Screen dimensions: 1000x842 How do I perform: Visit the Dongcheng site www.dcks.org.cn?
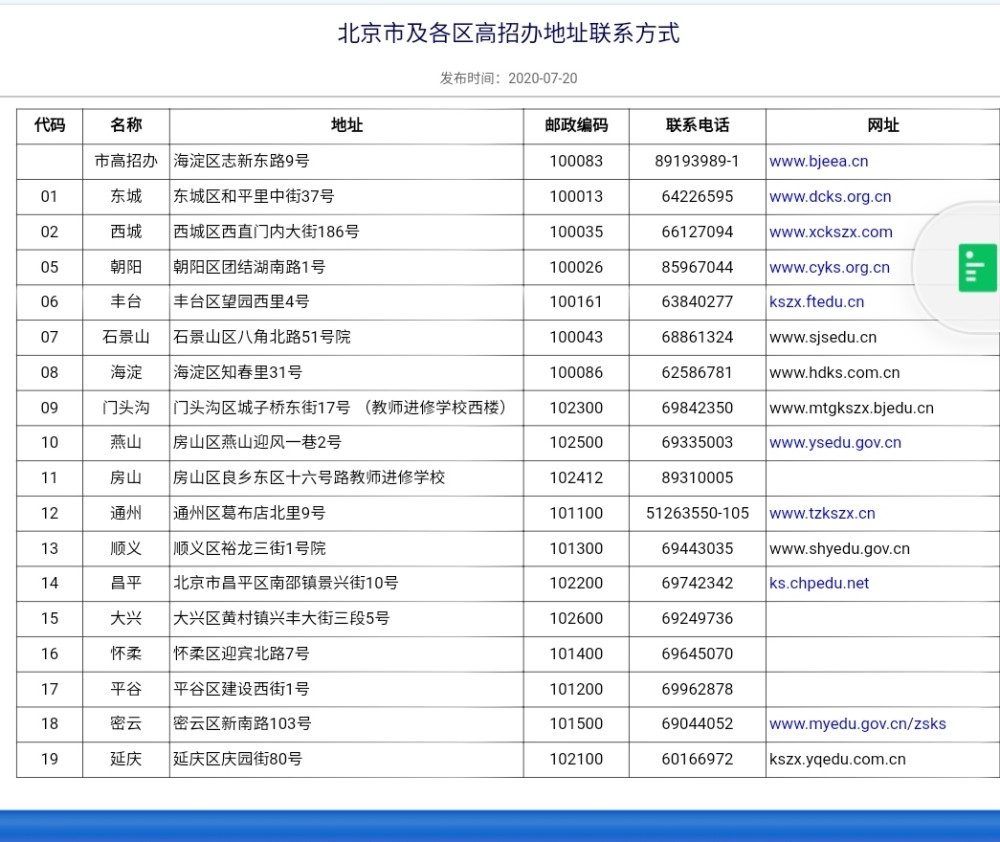click(x=829, y=197)
